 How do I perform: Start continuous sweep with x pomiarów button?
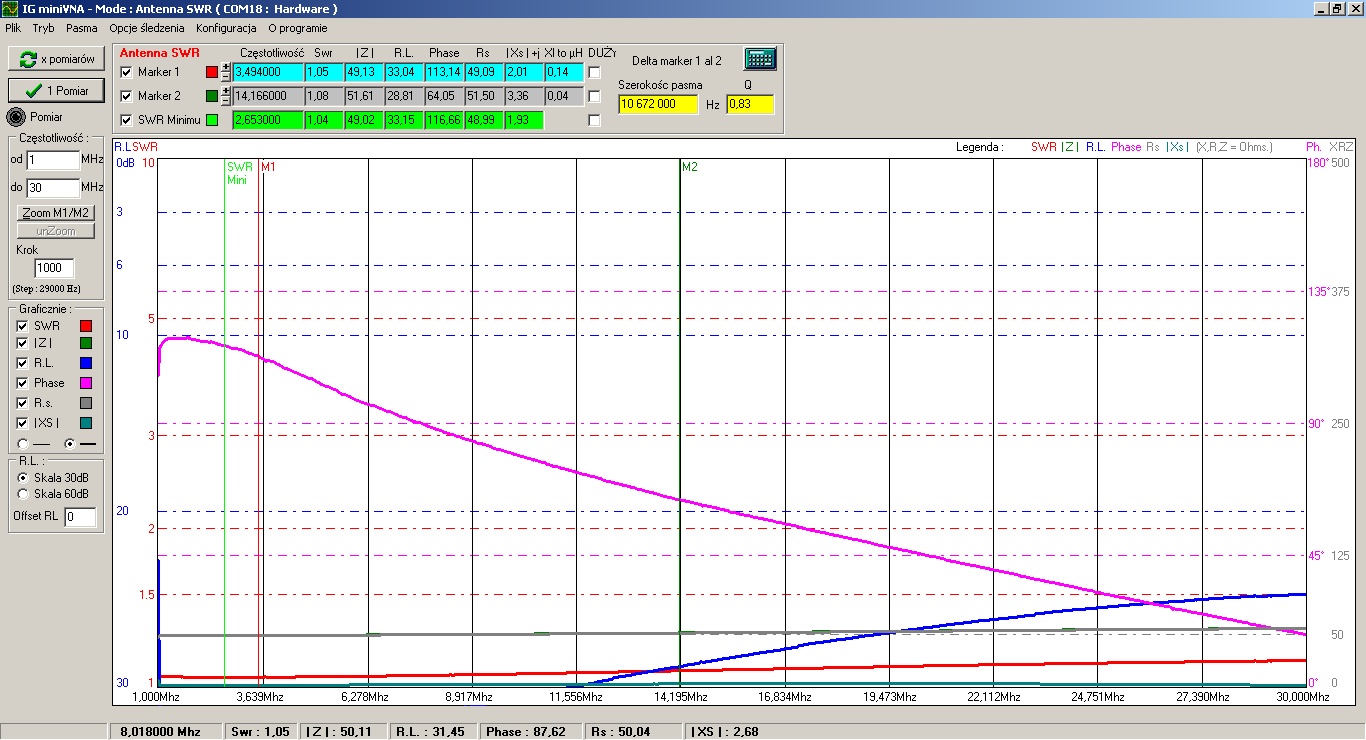click(56, 59)
